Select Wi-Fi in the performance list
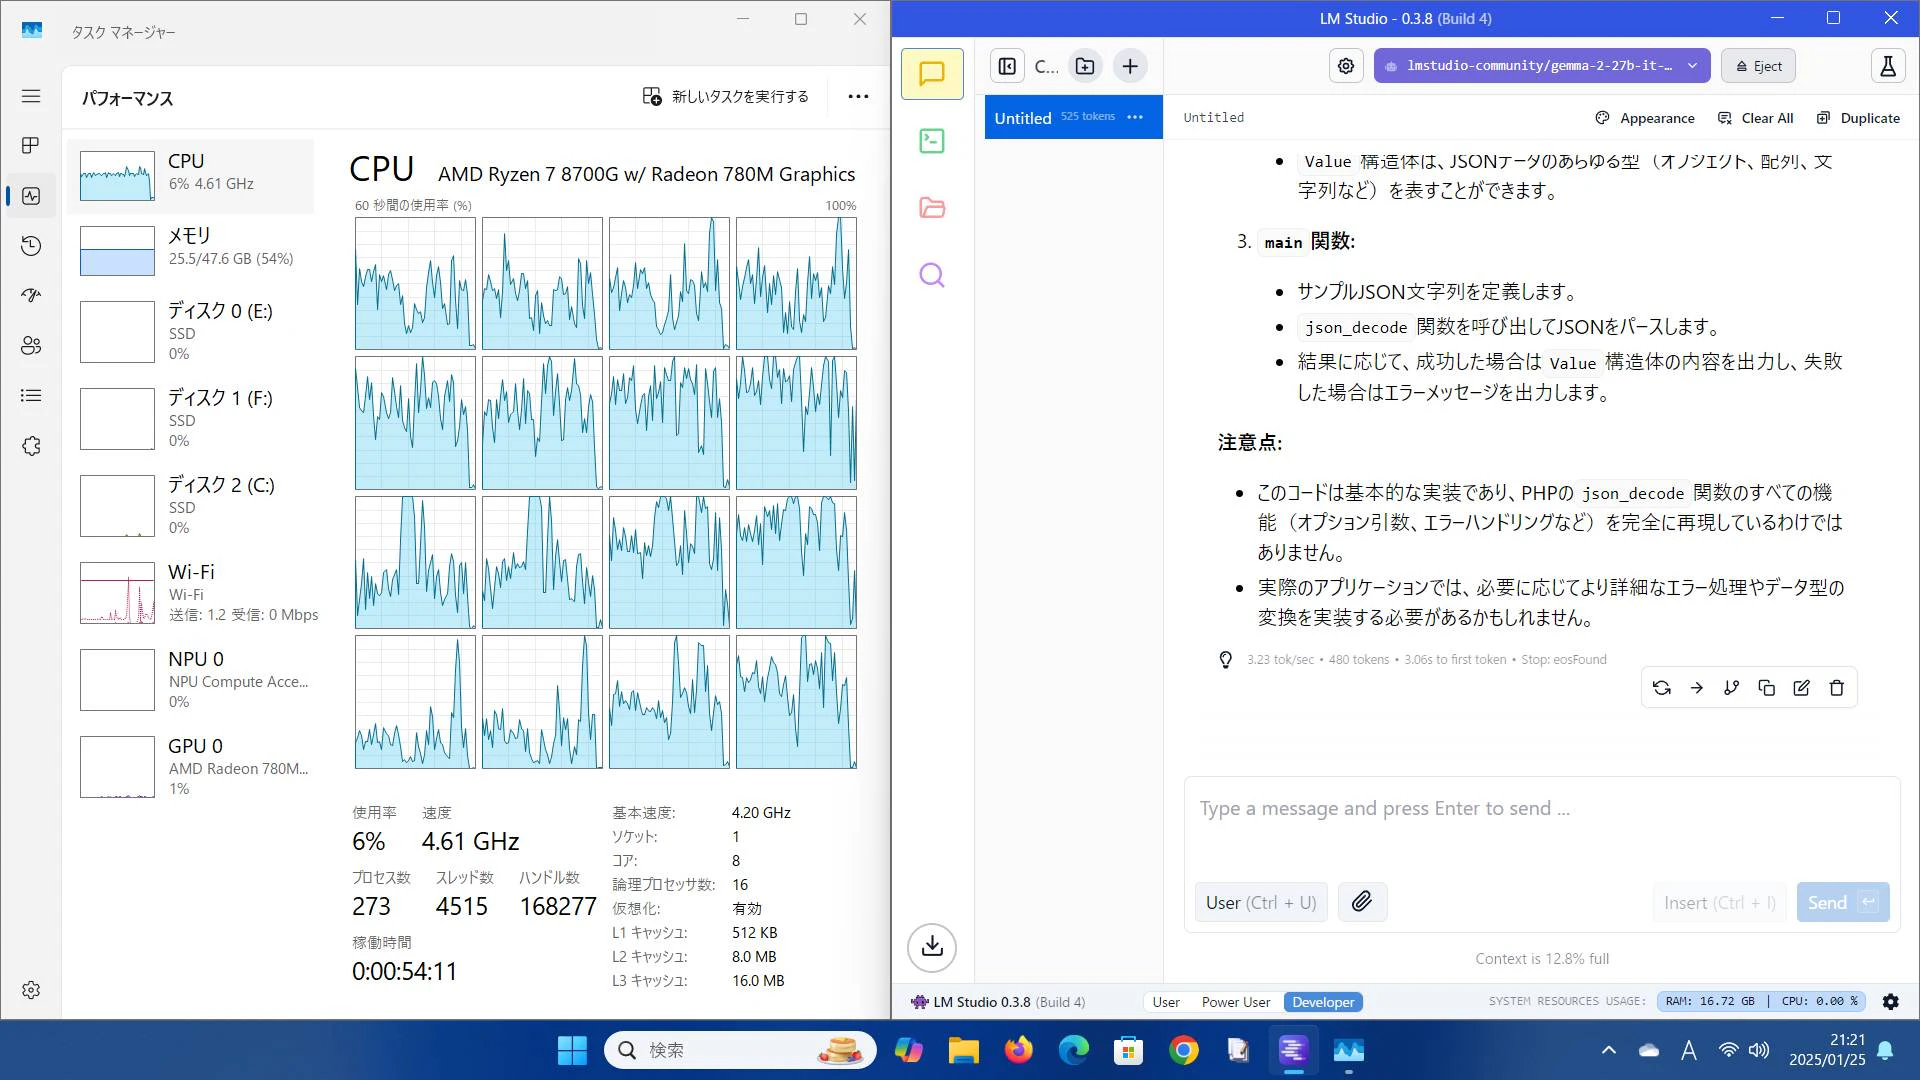Screen dimensions: 1920x1080 [191, 593]
